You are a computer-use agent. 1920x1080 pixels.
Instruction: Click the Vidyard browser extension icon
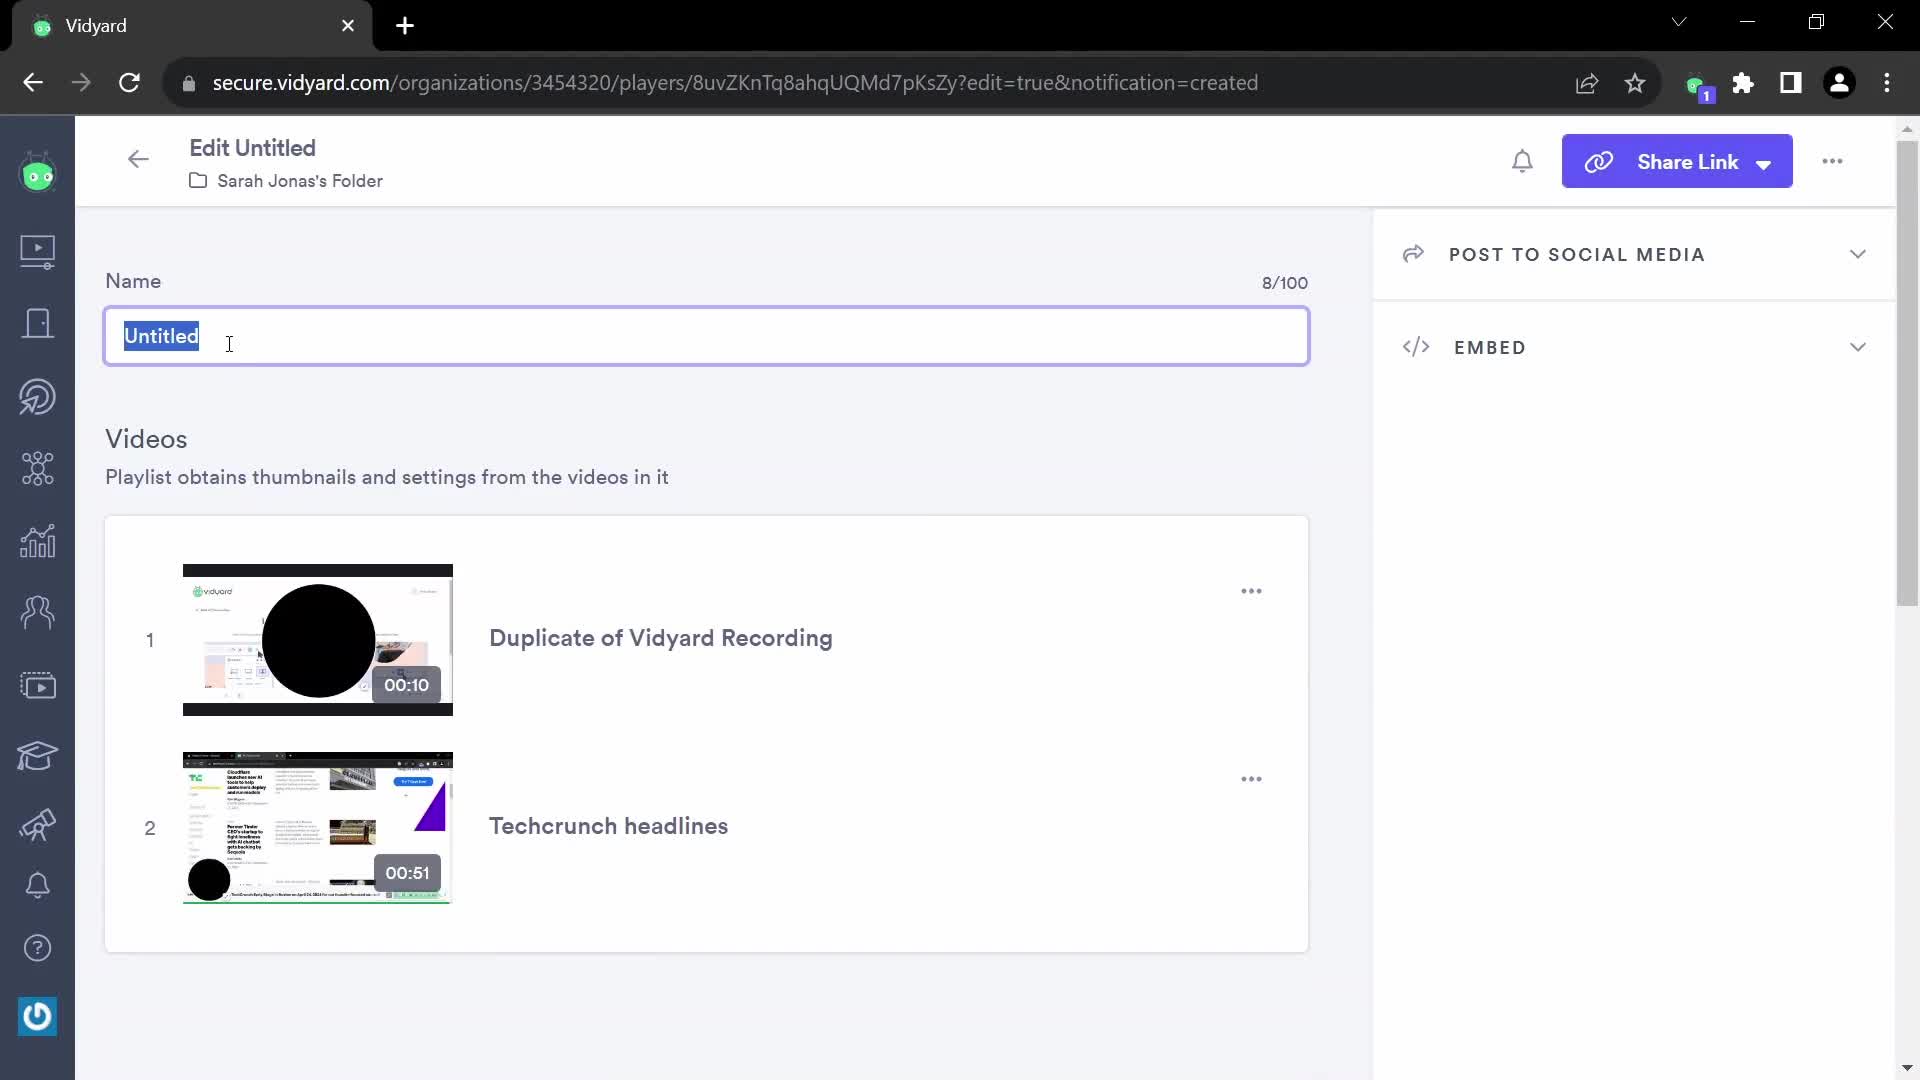[1699, 86]
